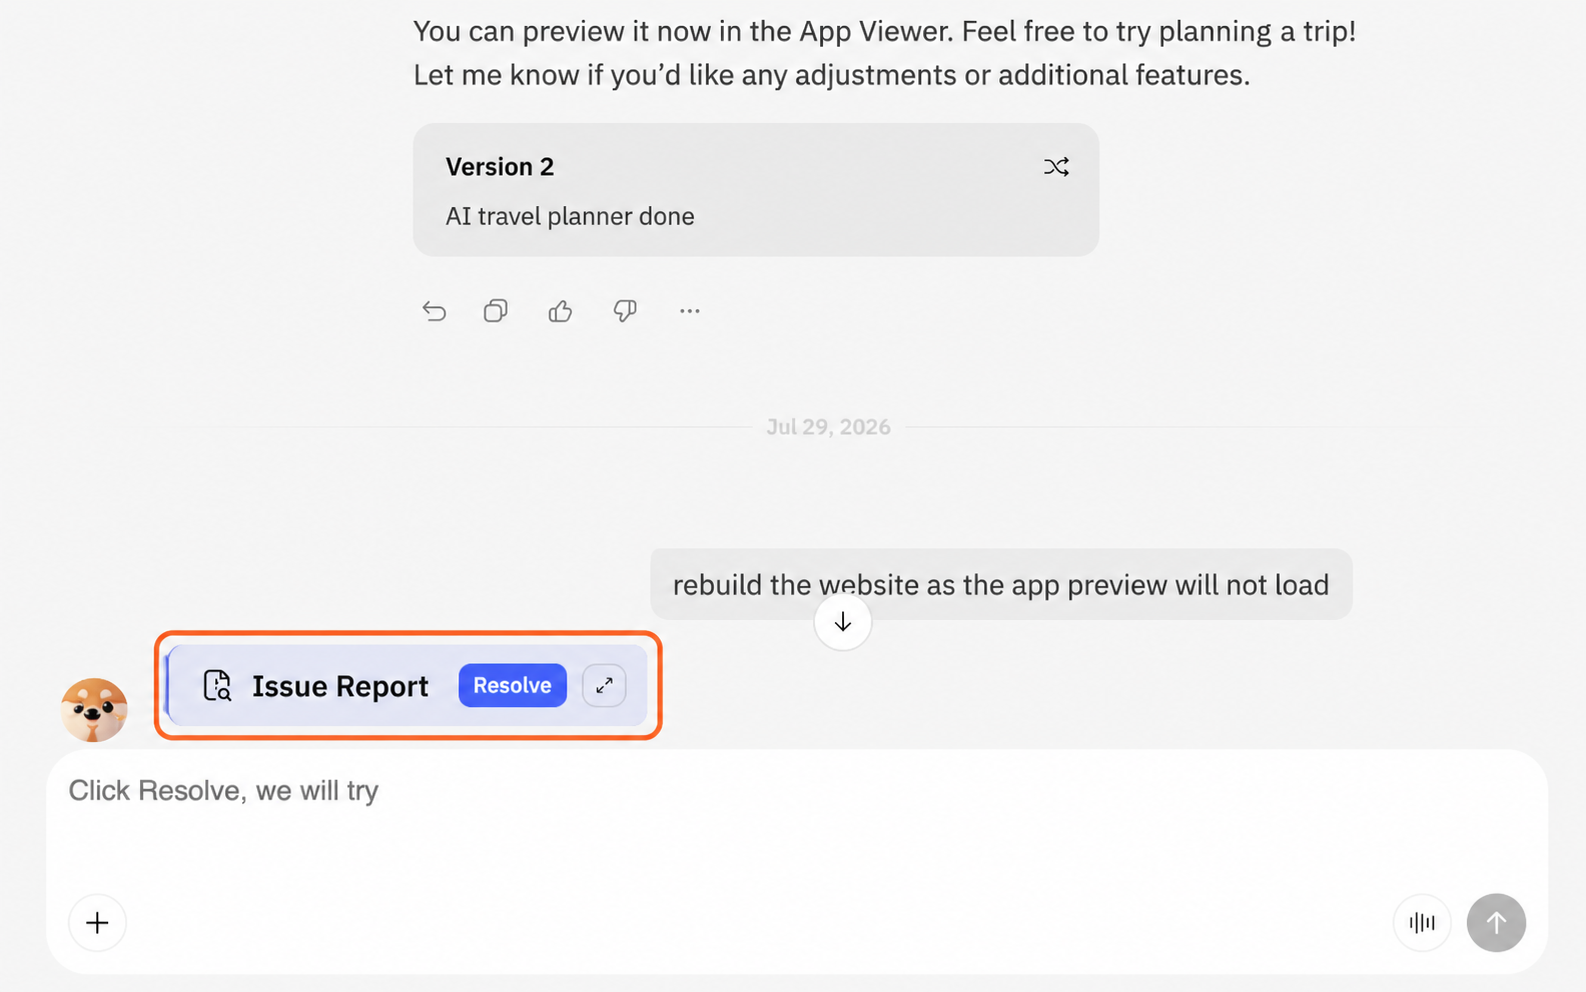Click the blue Resolve button
The width and height of the screenshot is (1586, 992).
(513, 686)
